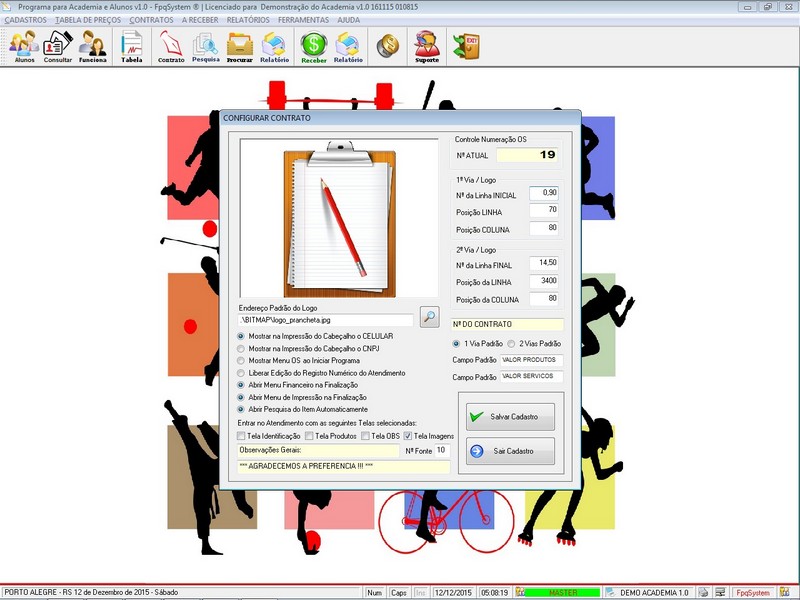
Task: Click the green MASTER status indicator
Action: [562, 593]
